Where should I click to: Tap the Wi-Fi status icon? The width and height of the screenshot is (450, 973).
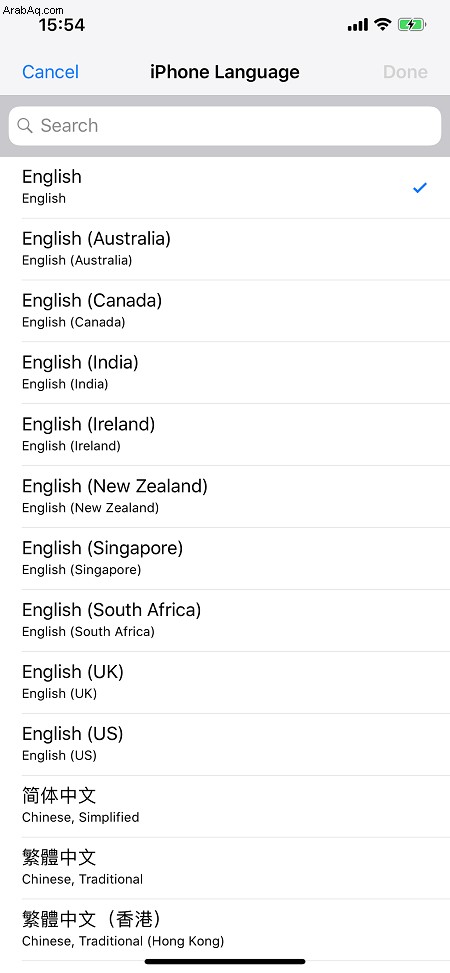(382, 25)
